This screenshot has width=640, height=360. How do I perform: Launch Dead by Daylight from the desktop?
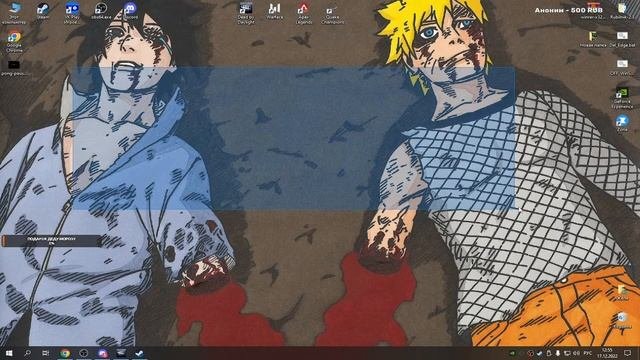pos(246,13)
